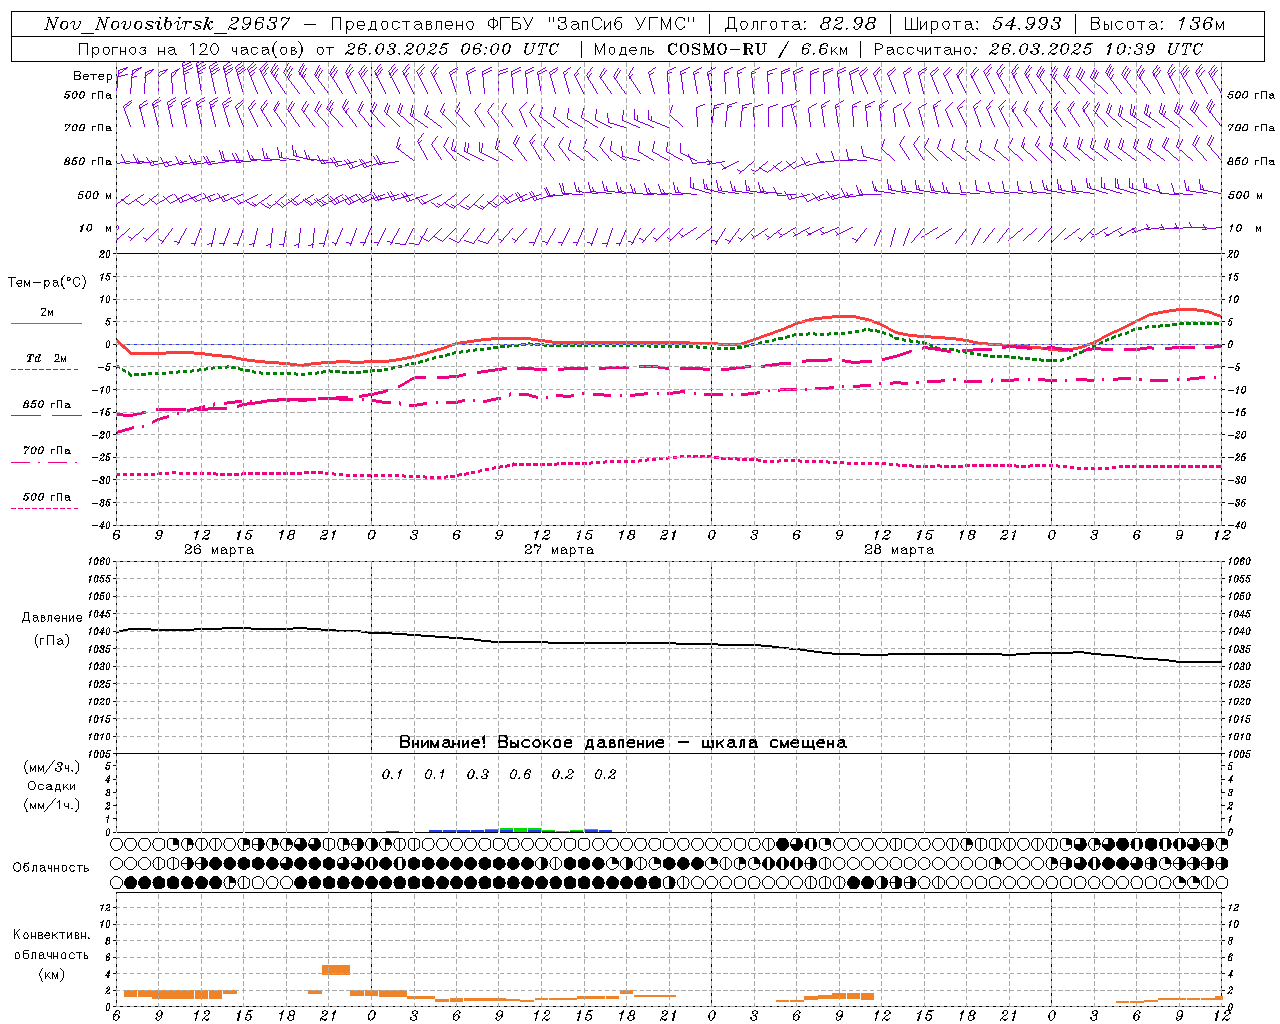
Task: Click the model label COSMO-RU / 6.6км
Action: (720, 49)
